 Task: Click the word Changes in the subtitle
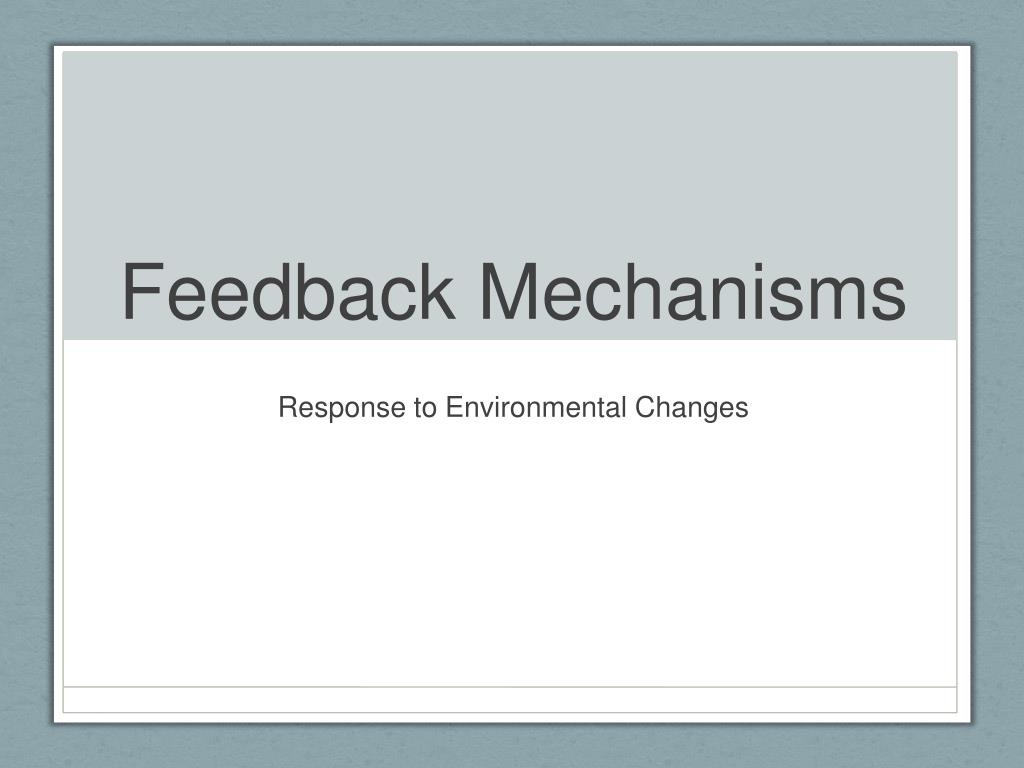click(x=692, y=408)
